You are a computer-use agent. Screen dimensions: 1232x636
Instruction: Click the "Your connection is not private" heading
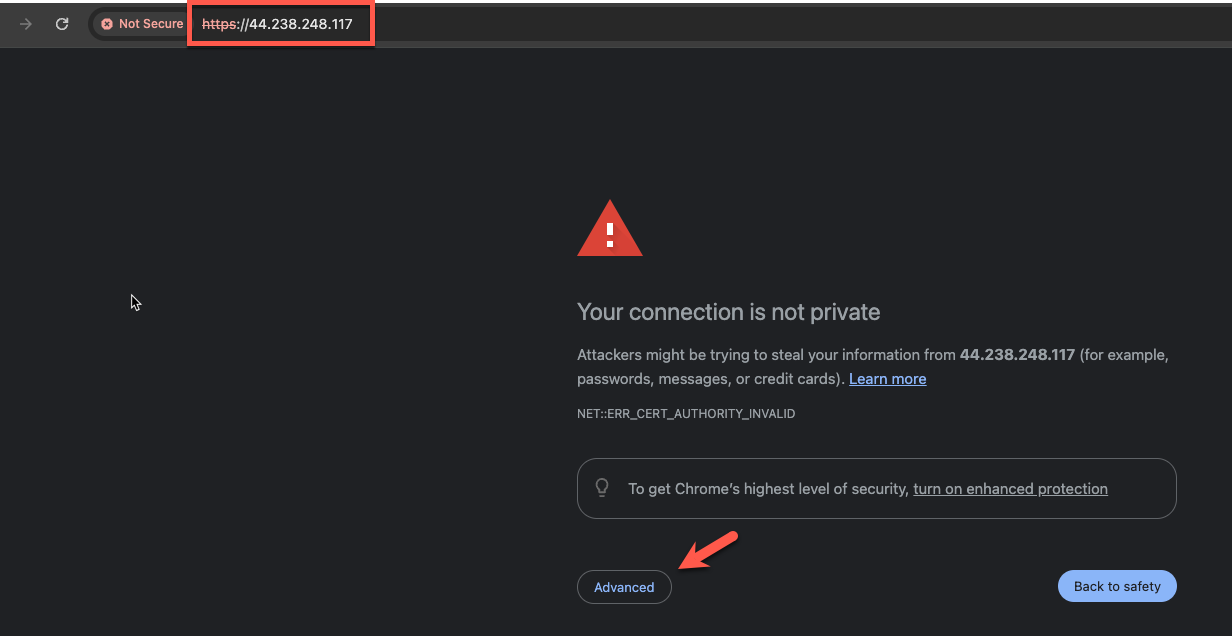729,312
